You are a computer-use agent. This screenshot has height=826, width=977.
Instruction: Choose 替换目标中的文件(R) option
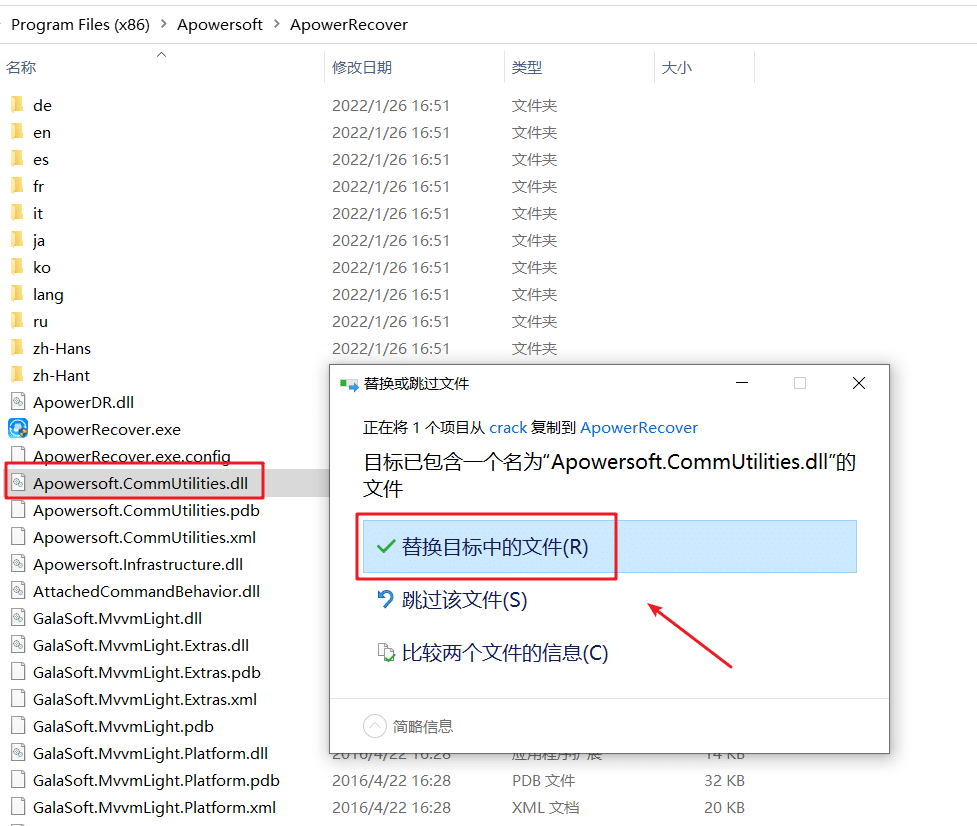[x=609, y=546]
